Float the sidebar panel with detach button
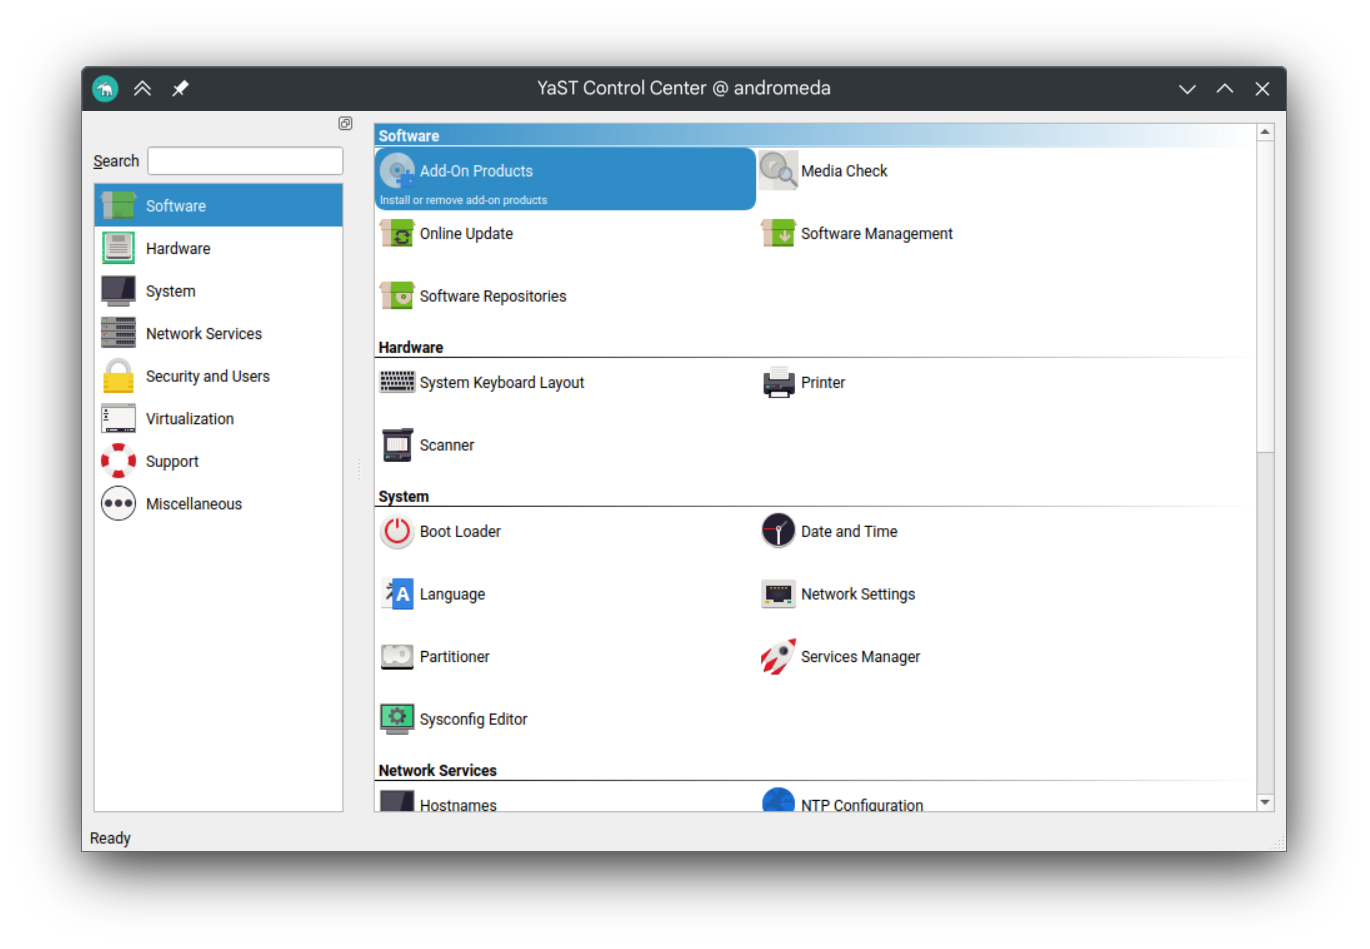Image resolution: width=1370 pixels, height=949 pixels. point(345,124)
